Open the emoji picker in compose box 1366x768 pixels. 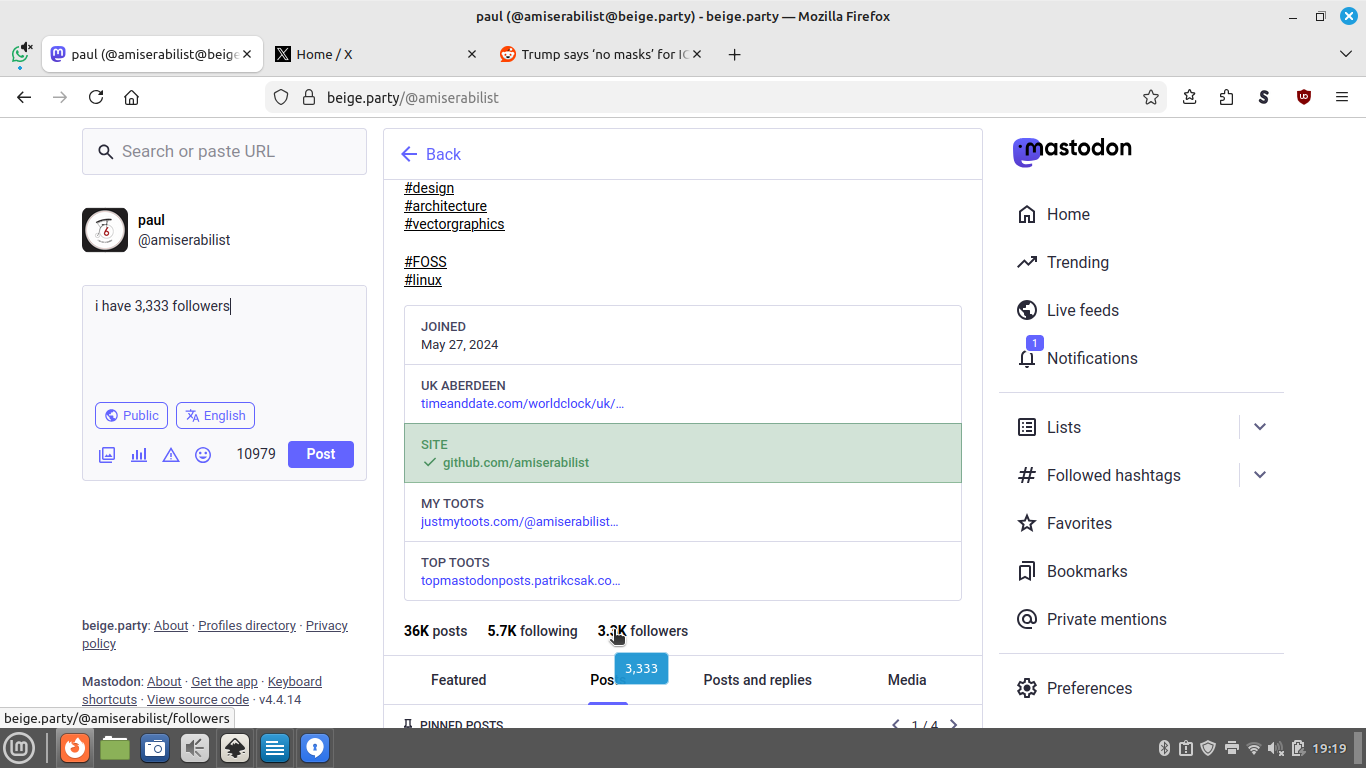coord(203,455)
